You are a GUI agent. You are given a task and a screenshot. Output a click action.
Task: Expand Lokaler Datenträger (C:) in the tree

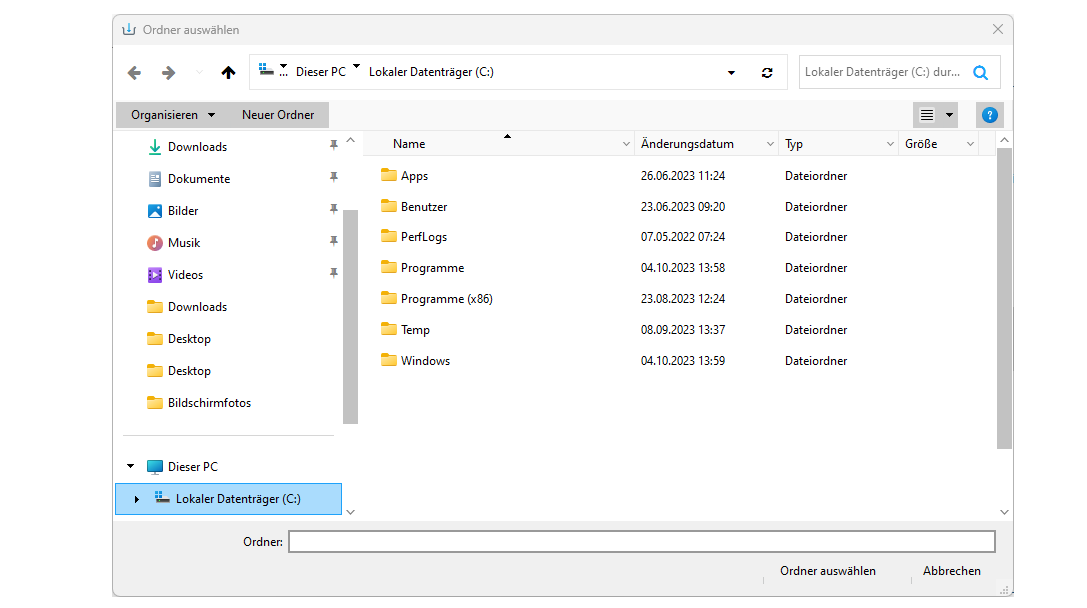pos(137,499)
